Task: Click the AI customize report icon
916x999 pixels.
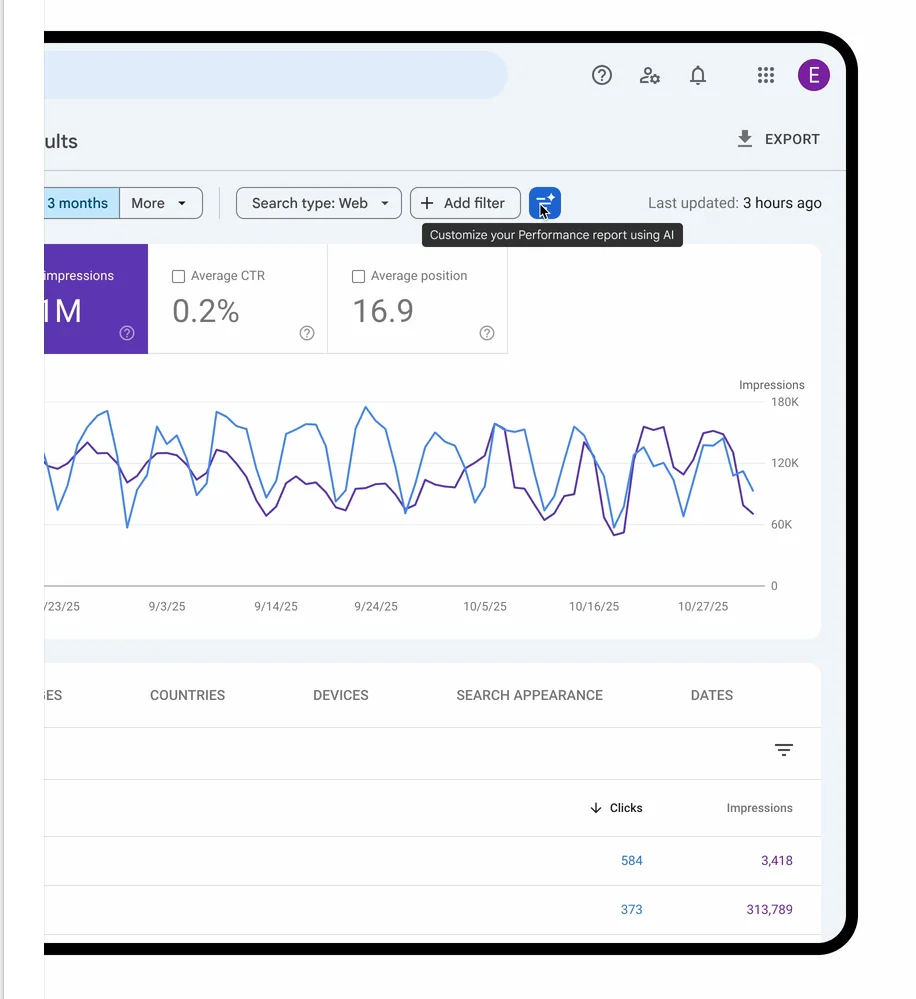Action: pyautogui.click(x=545, y=203)
